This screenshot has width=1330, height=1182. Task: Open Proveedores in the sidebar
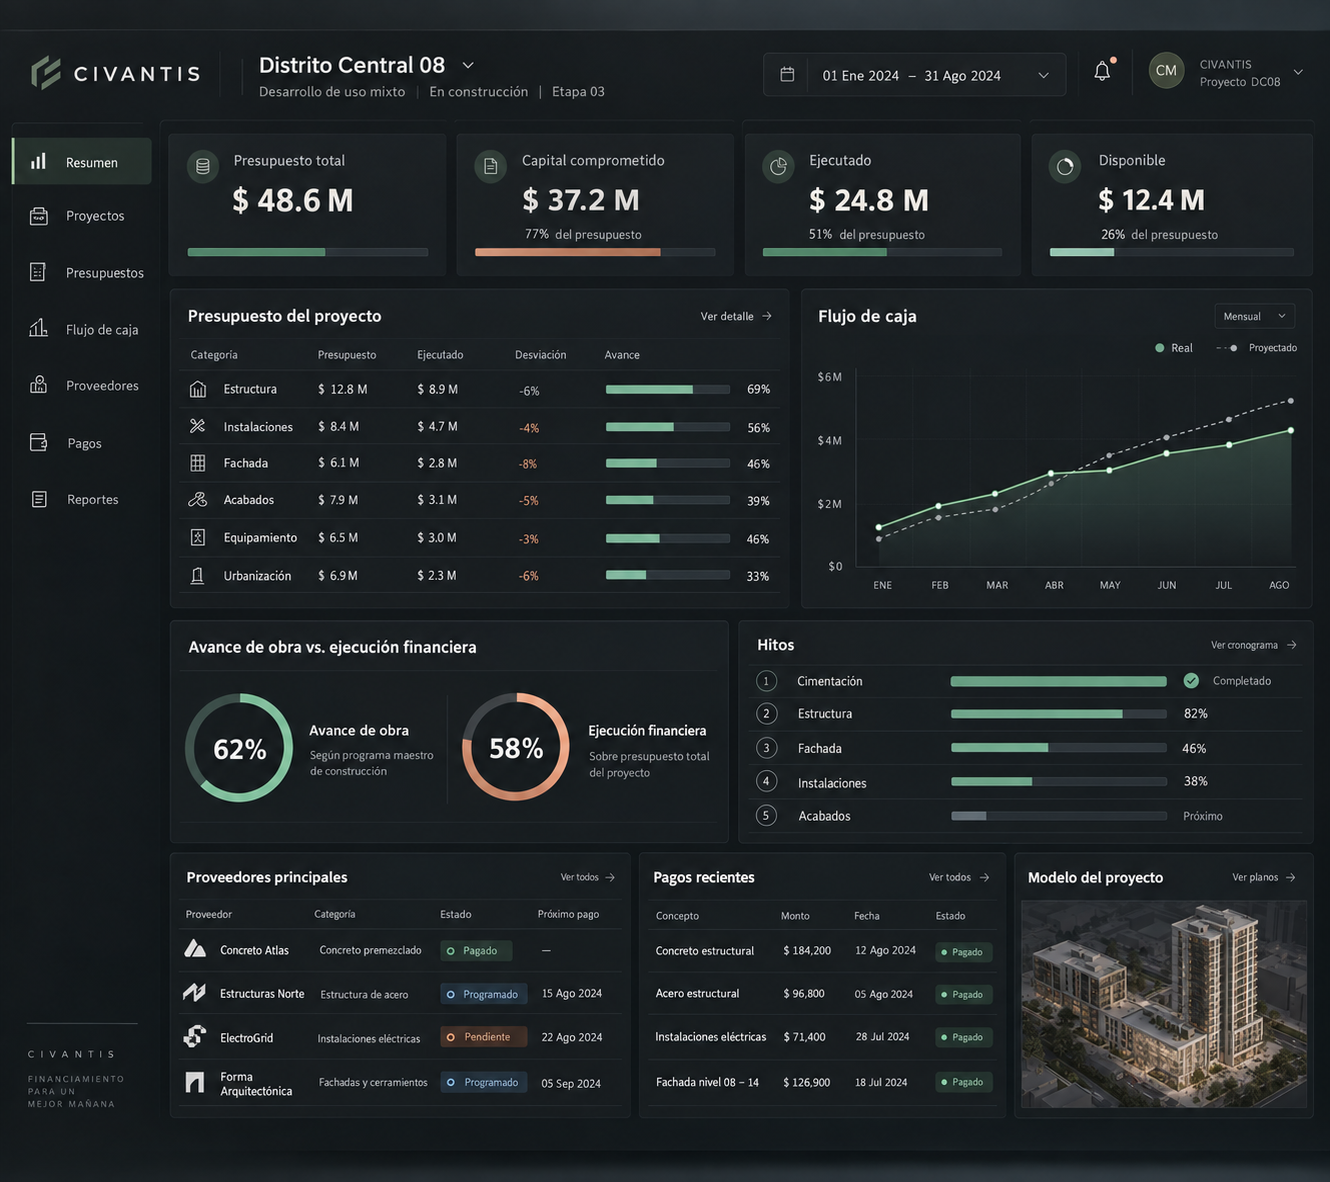82,385
